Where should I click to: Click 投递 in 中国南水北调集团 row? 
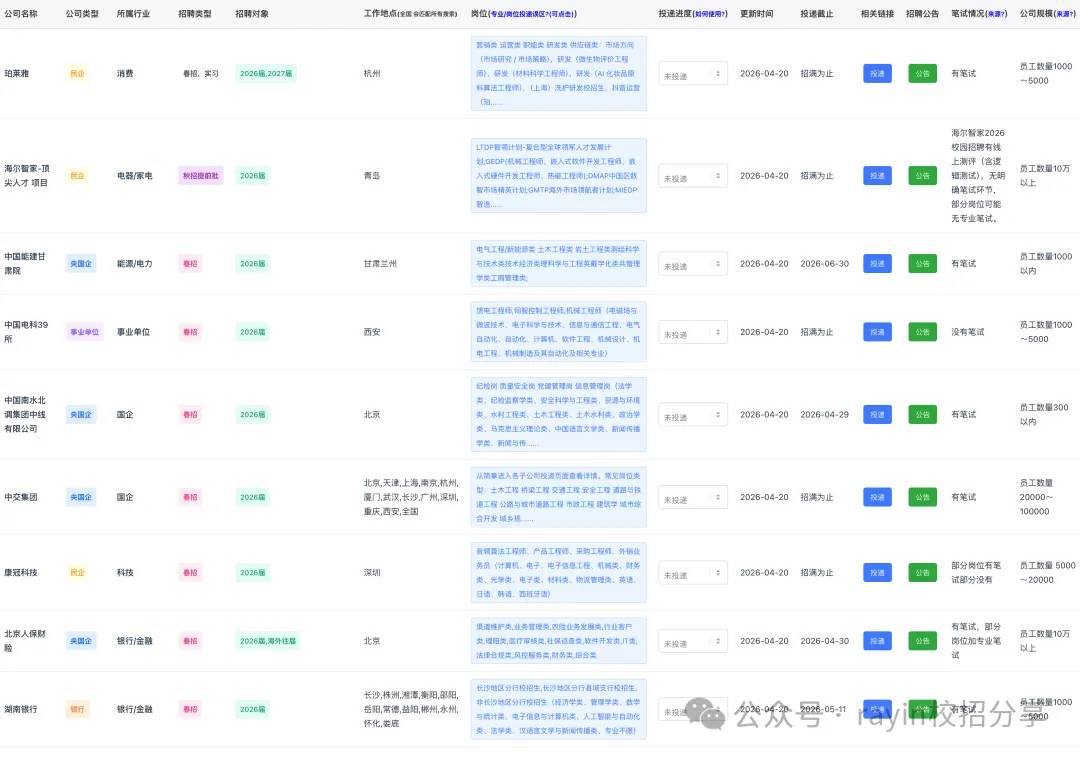pyautogui.click(x=877, y=415)
